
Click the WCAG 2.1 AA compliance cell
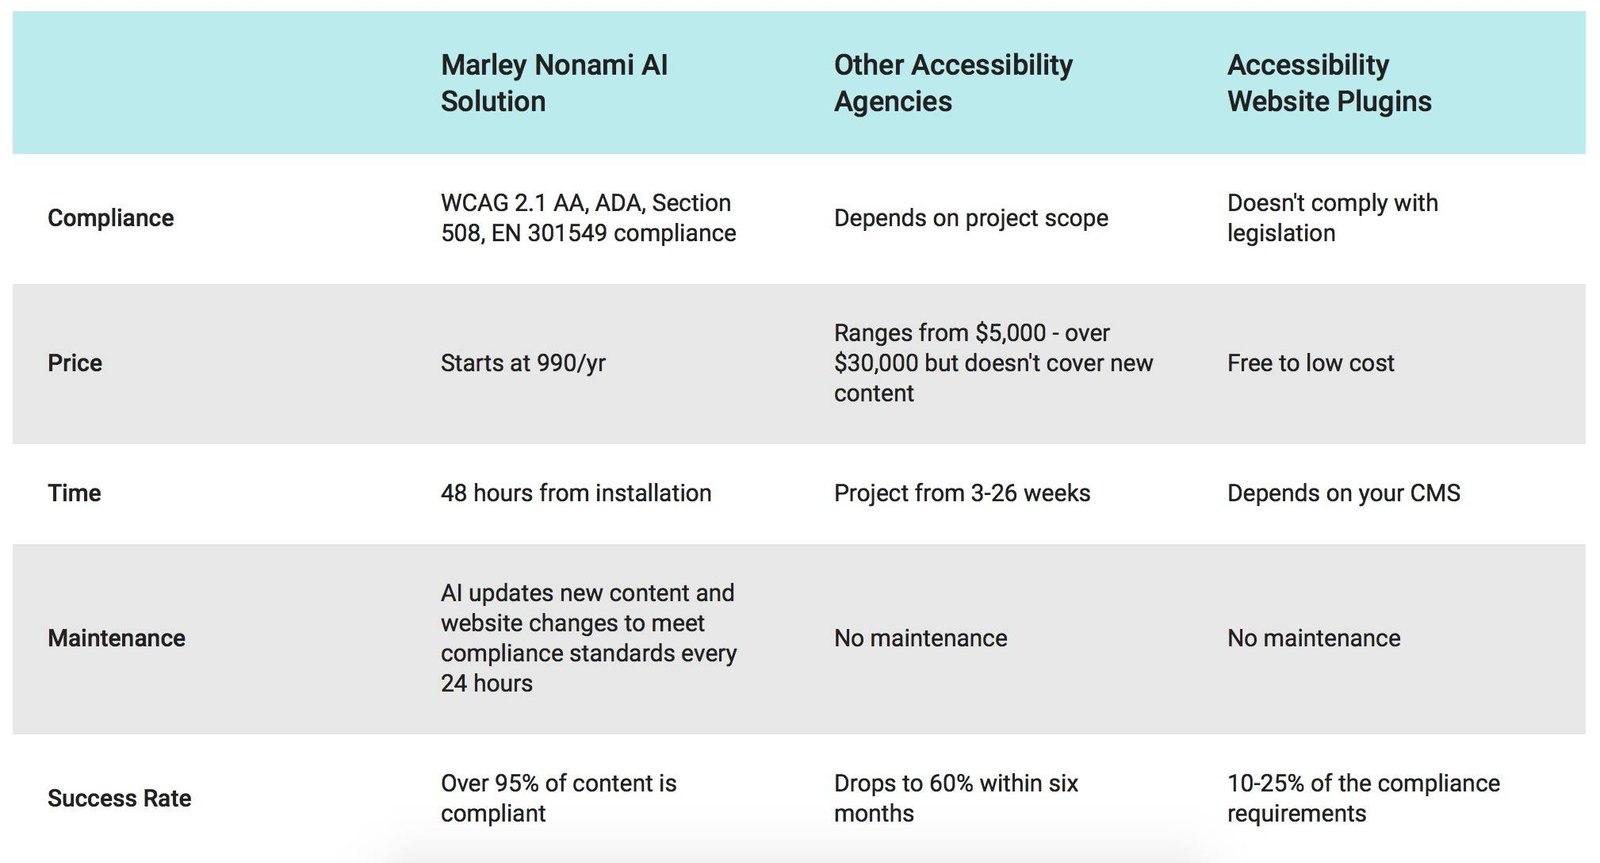coord(588,218)
